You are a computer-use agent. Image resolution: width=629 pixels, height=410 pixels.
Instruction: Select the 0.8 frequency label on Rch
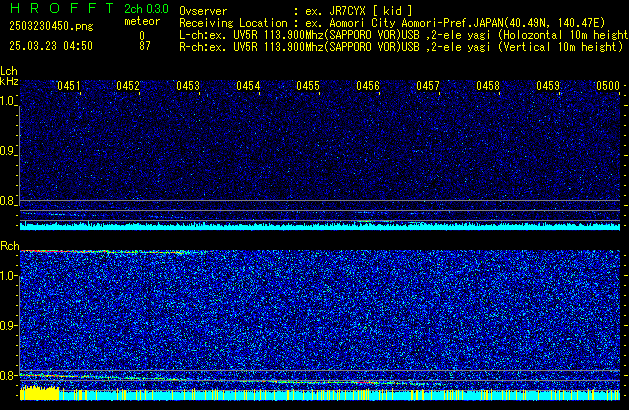(x=8, y=375)
